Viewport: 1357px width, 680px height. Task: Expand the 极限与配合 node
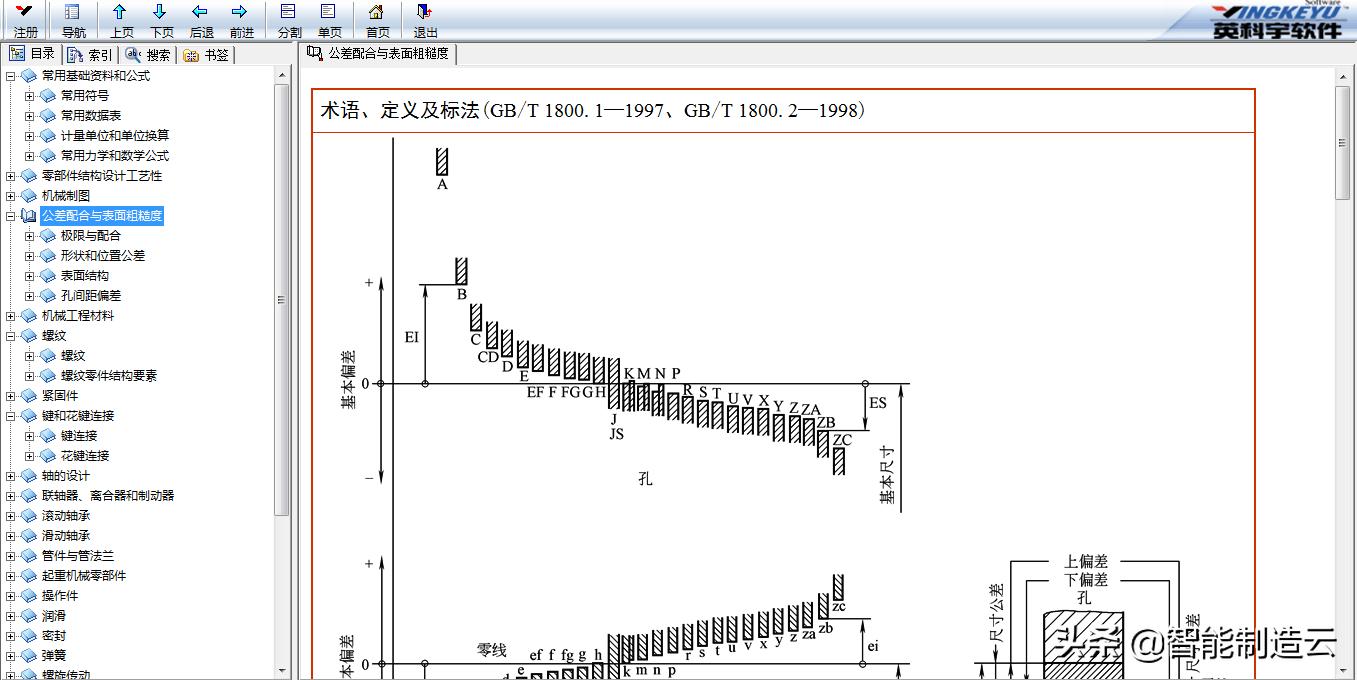[30, 236]
